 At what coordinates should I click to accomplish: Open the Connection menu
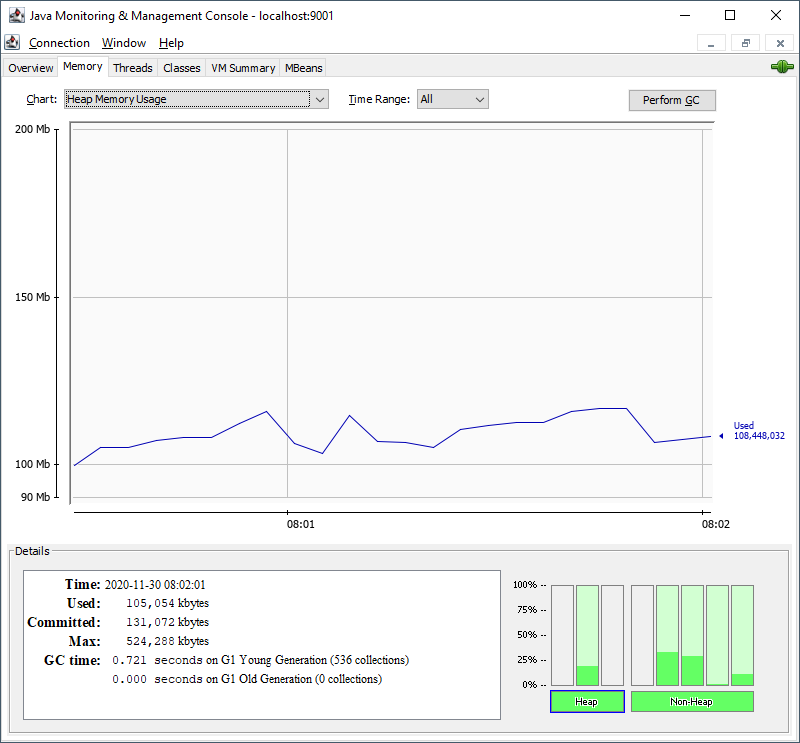[59, 43]
